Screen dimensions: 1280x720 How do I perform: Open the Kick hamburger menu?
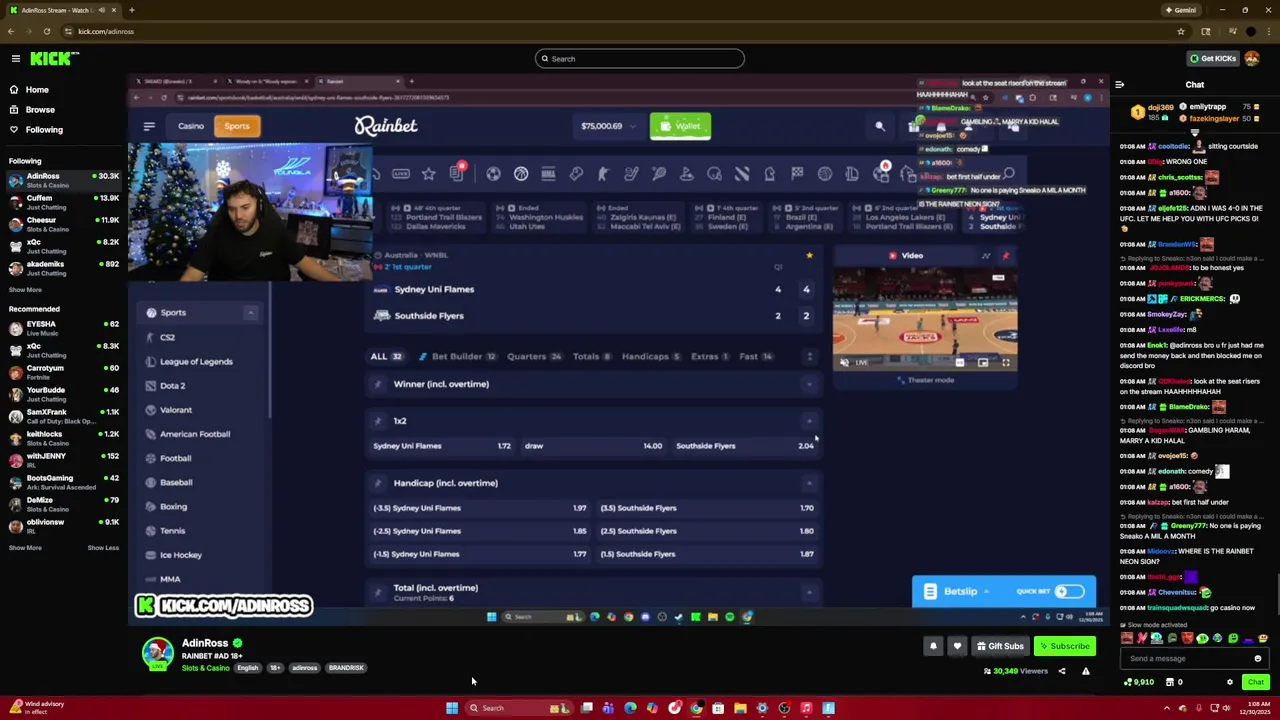(x=15, y=59)
